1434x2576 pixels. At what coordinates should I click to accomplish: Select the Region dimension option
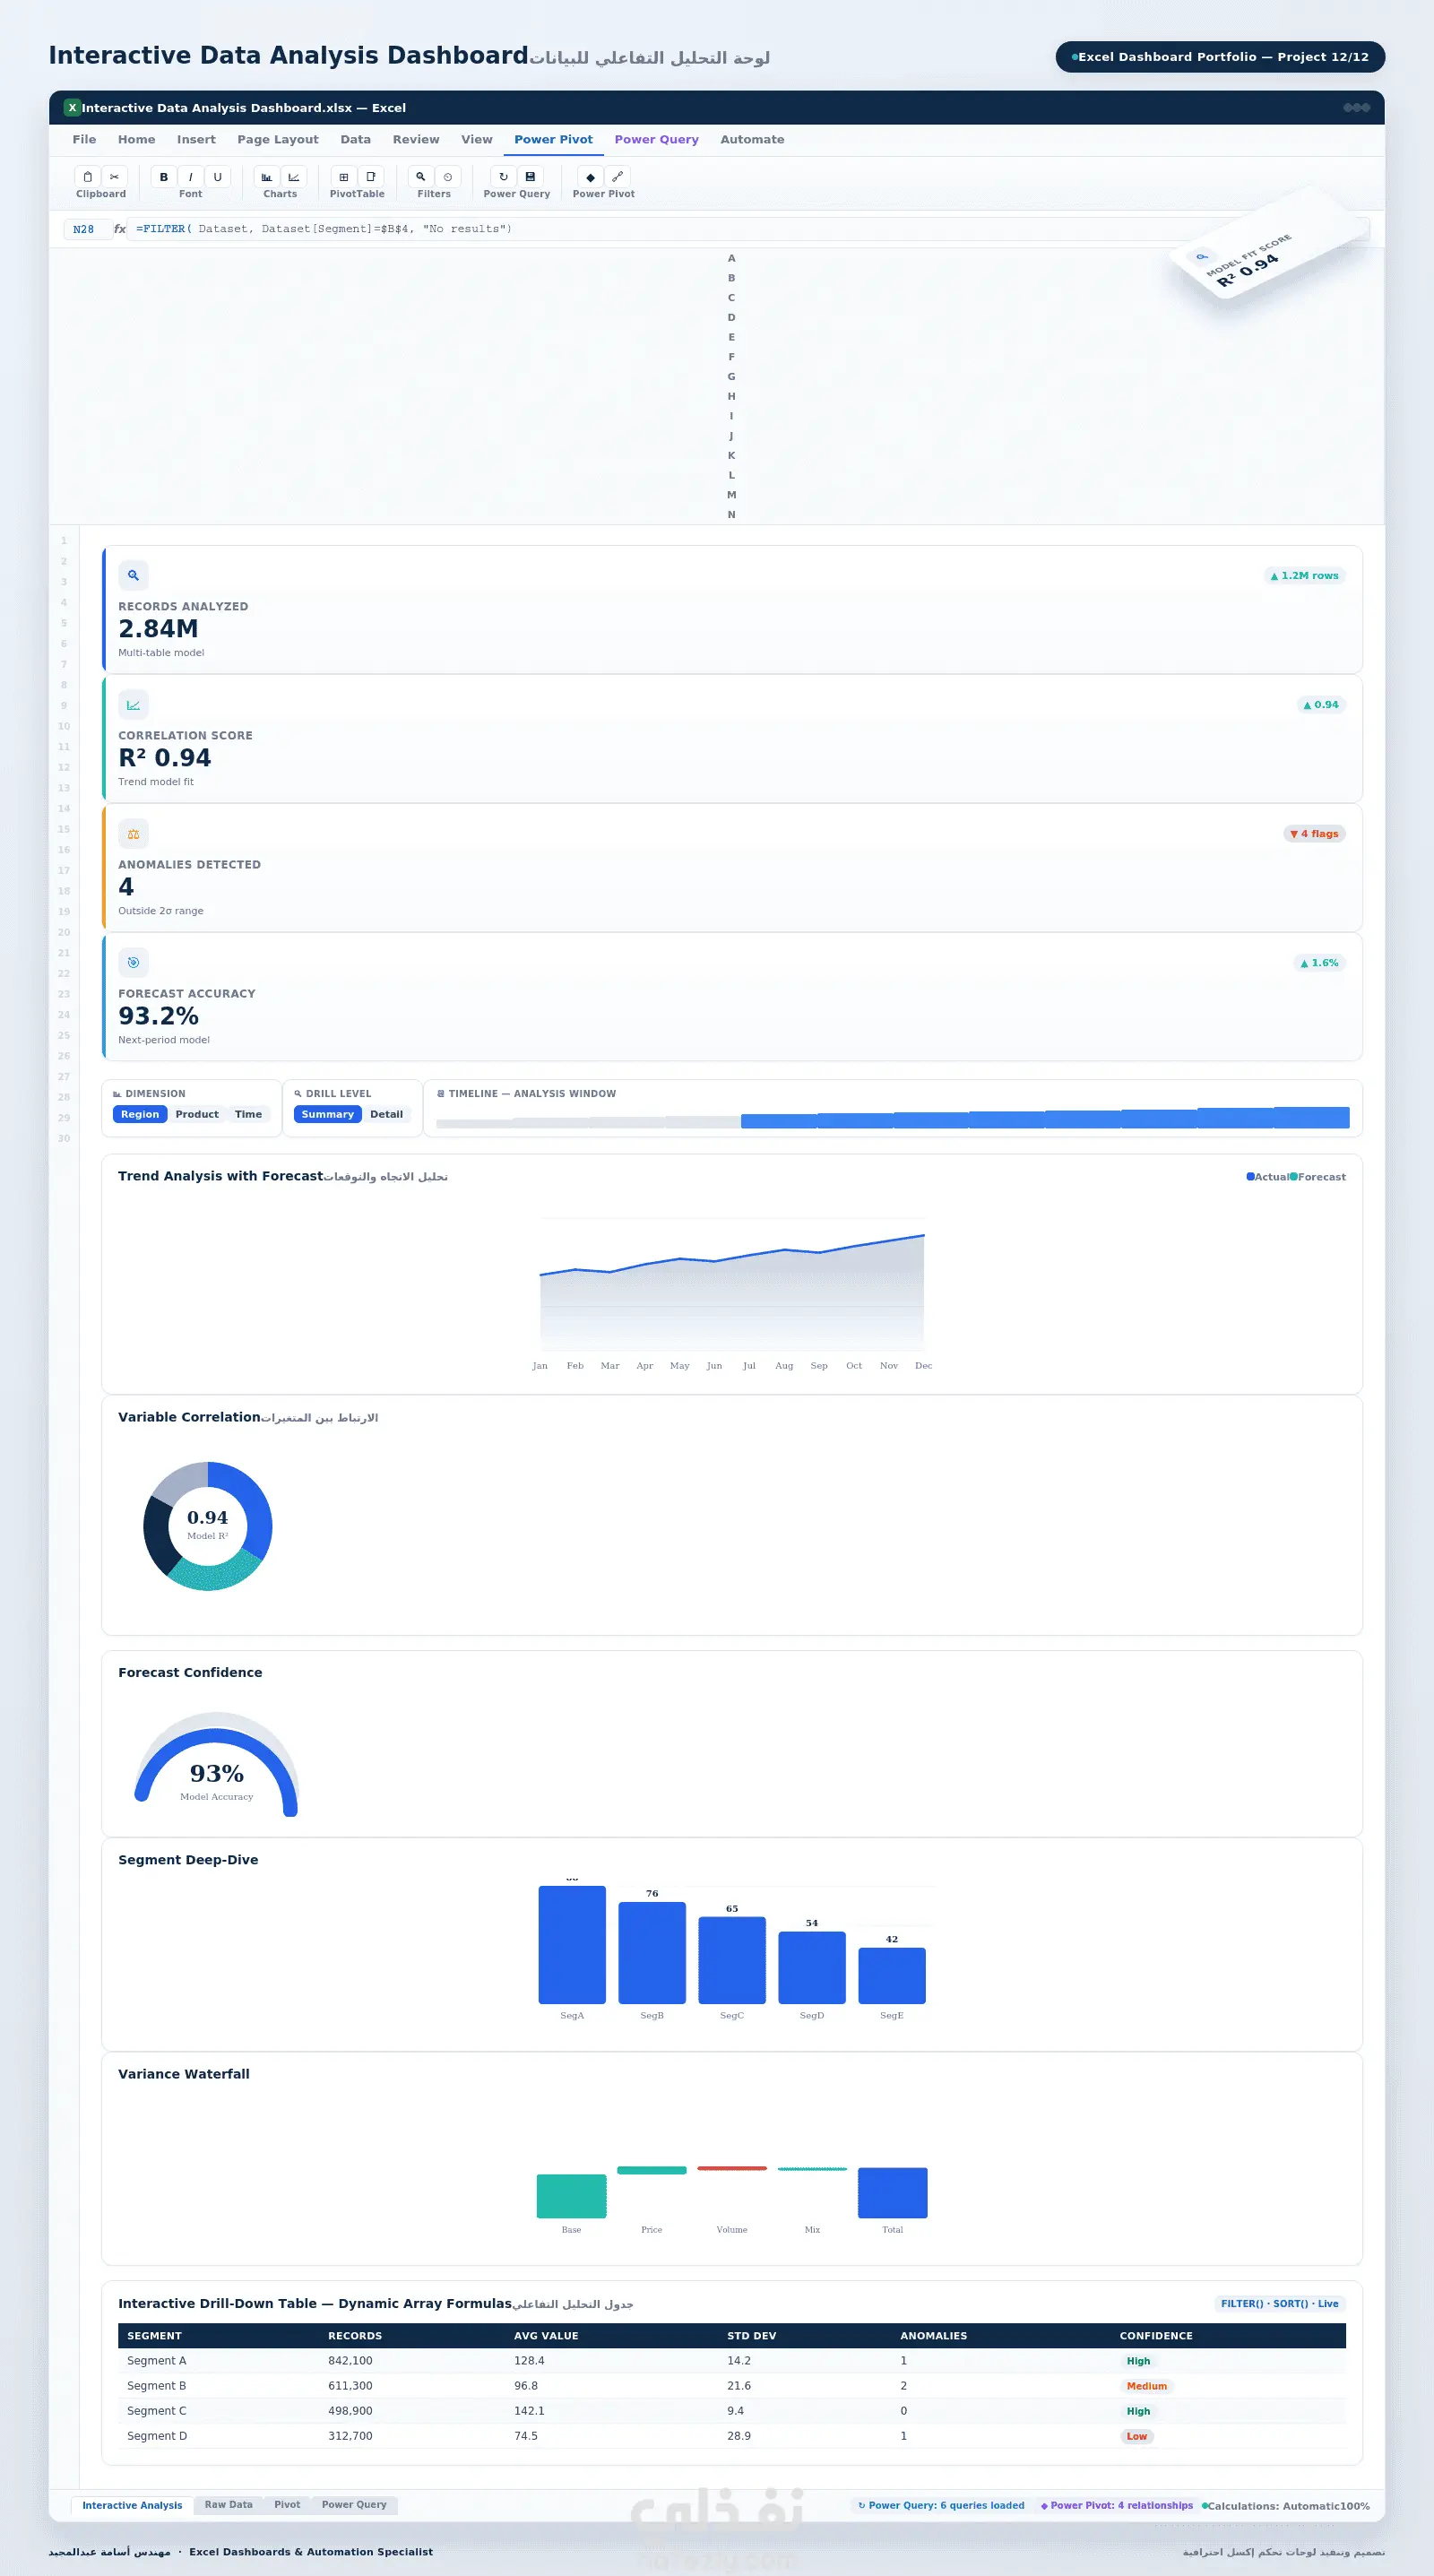[x=140, y=1114]
